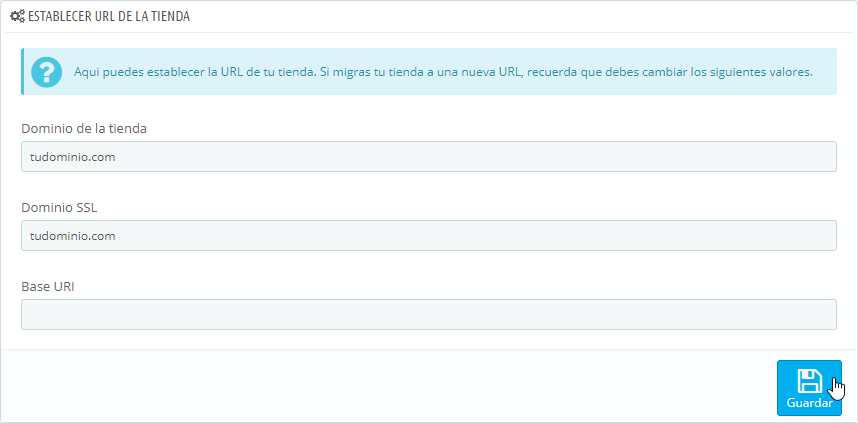The height and width of the screenshot is (423, 858).
Task: Click the "Dominio de la tienda" label
Action: (x=84, y=129)
